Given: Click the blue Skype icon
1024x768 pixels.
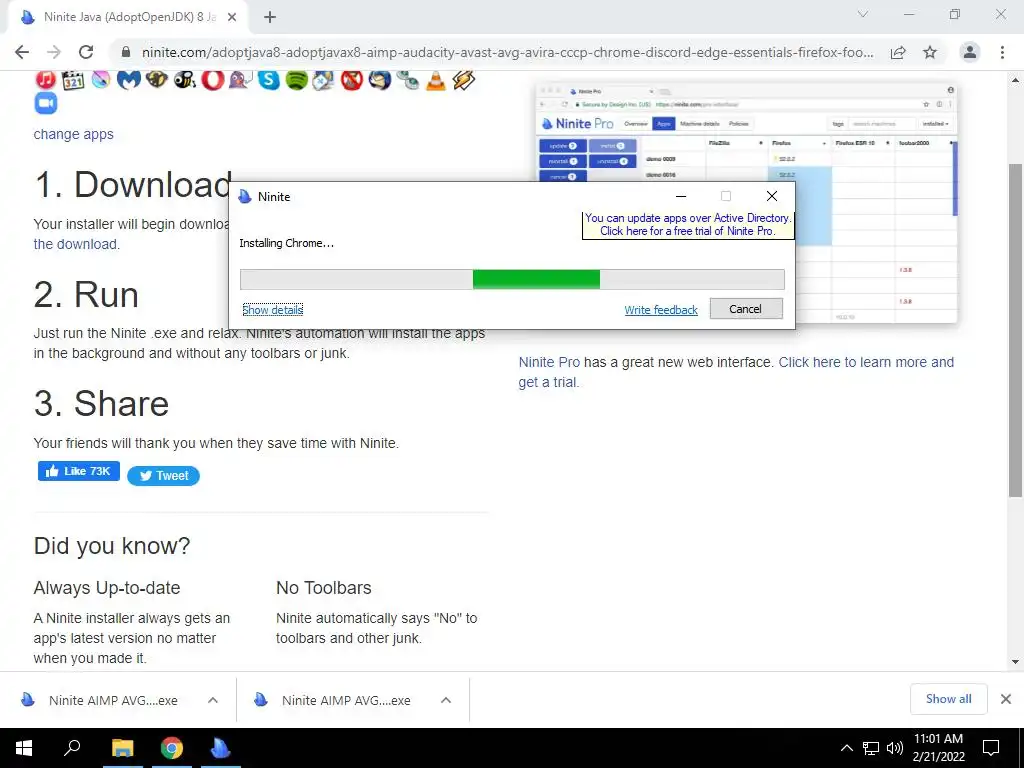Looking at the screenshot, I should click(x=268, y=80).
